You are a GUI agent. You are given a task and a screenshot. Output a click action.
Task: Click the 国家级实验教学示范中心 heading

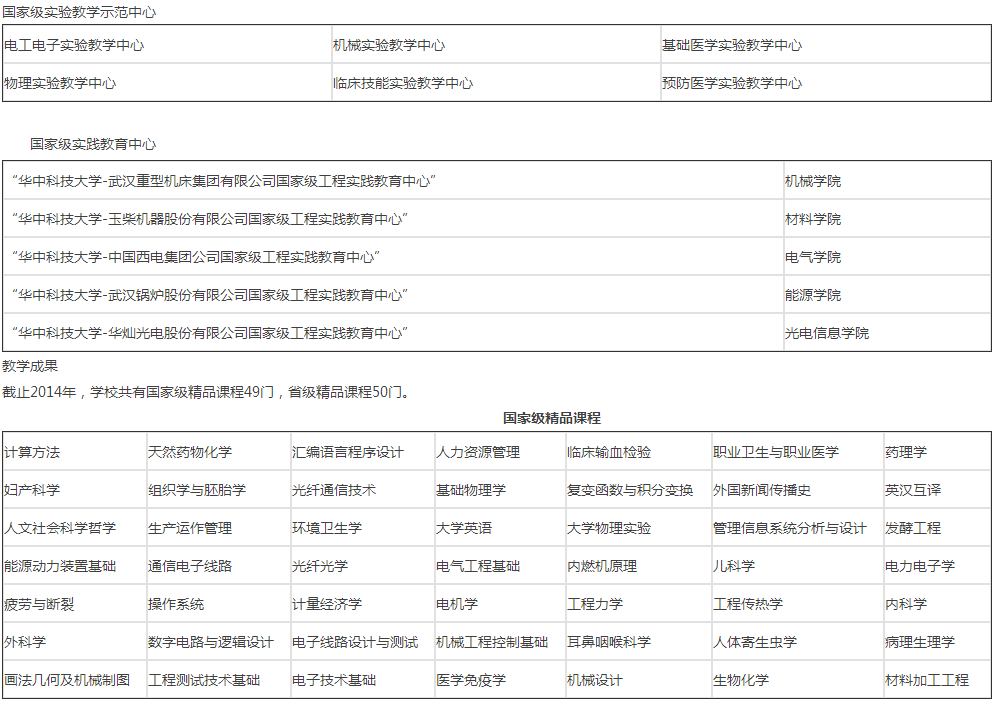click(79, 12)
